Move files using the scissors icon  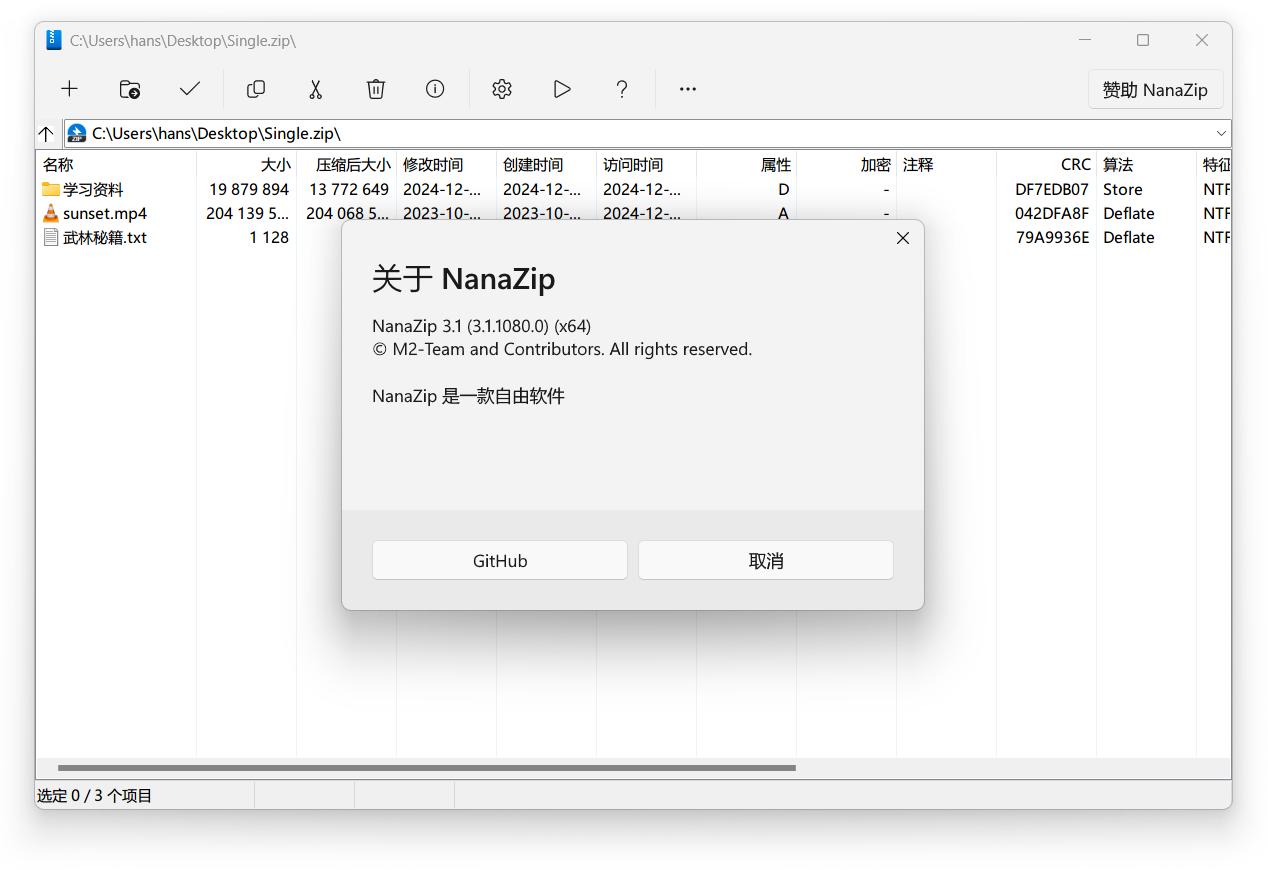315,89
